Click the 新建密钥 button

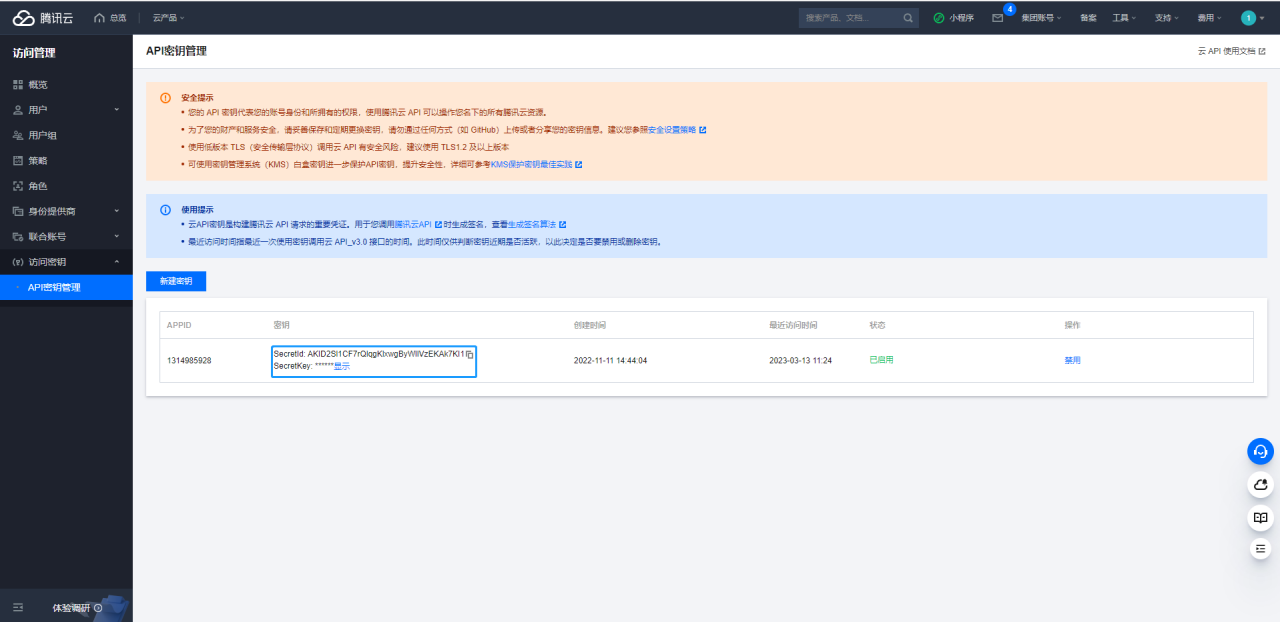click(176, 281)
